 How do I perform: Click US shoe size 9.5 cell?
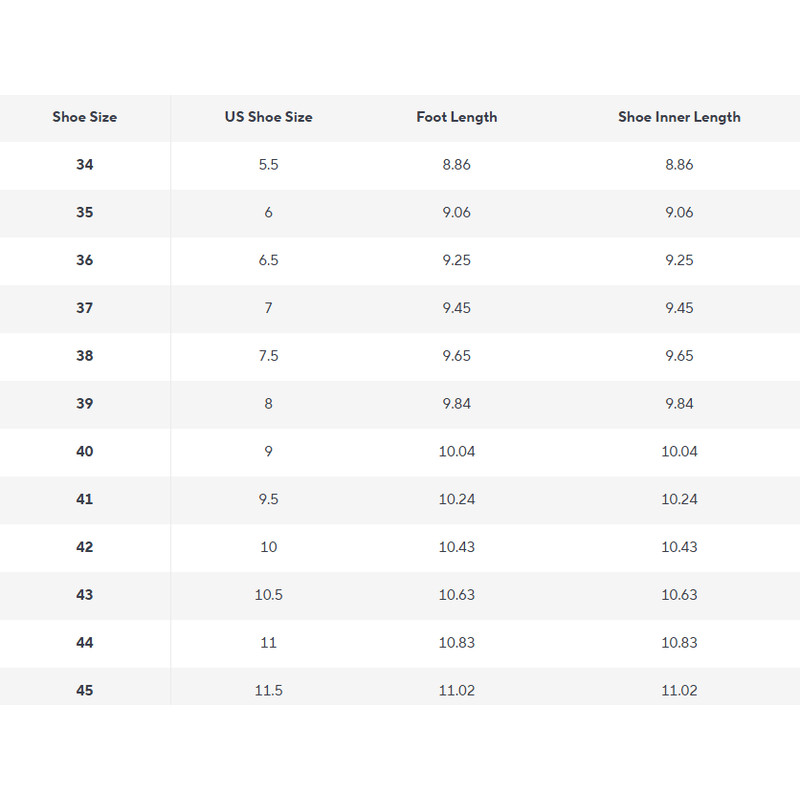tap(268, 499)
